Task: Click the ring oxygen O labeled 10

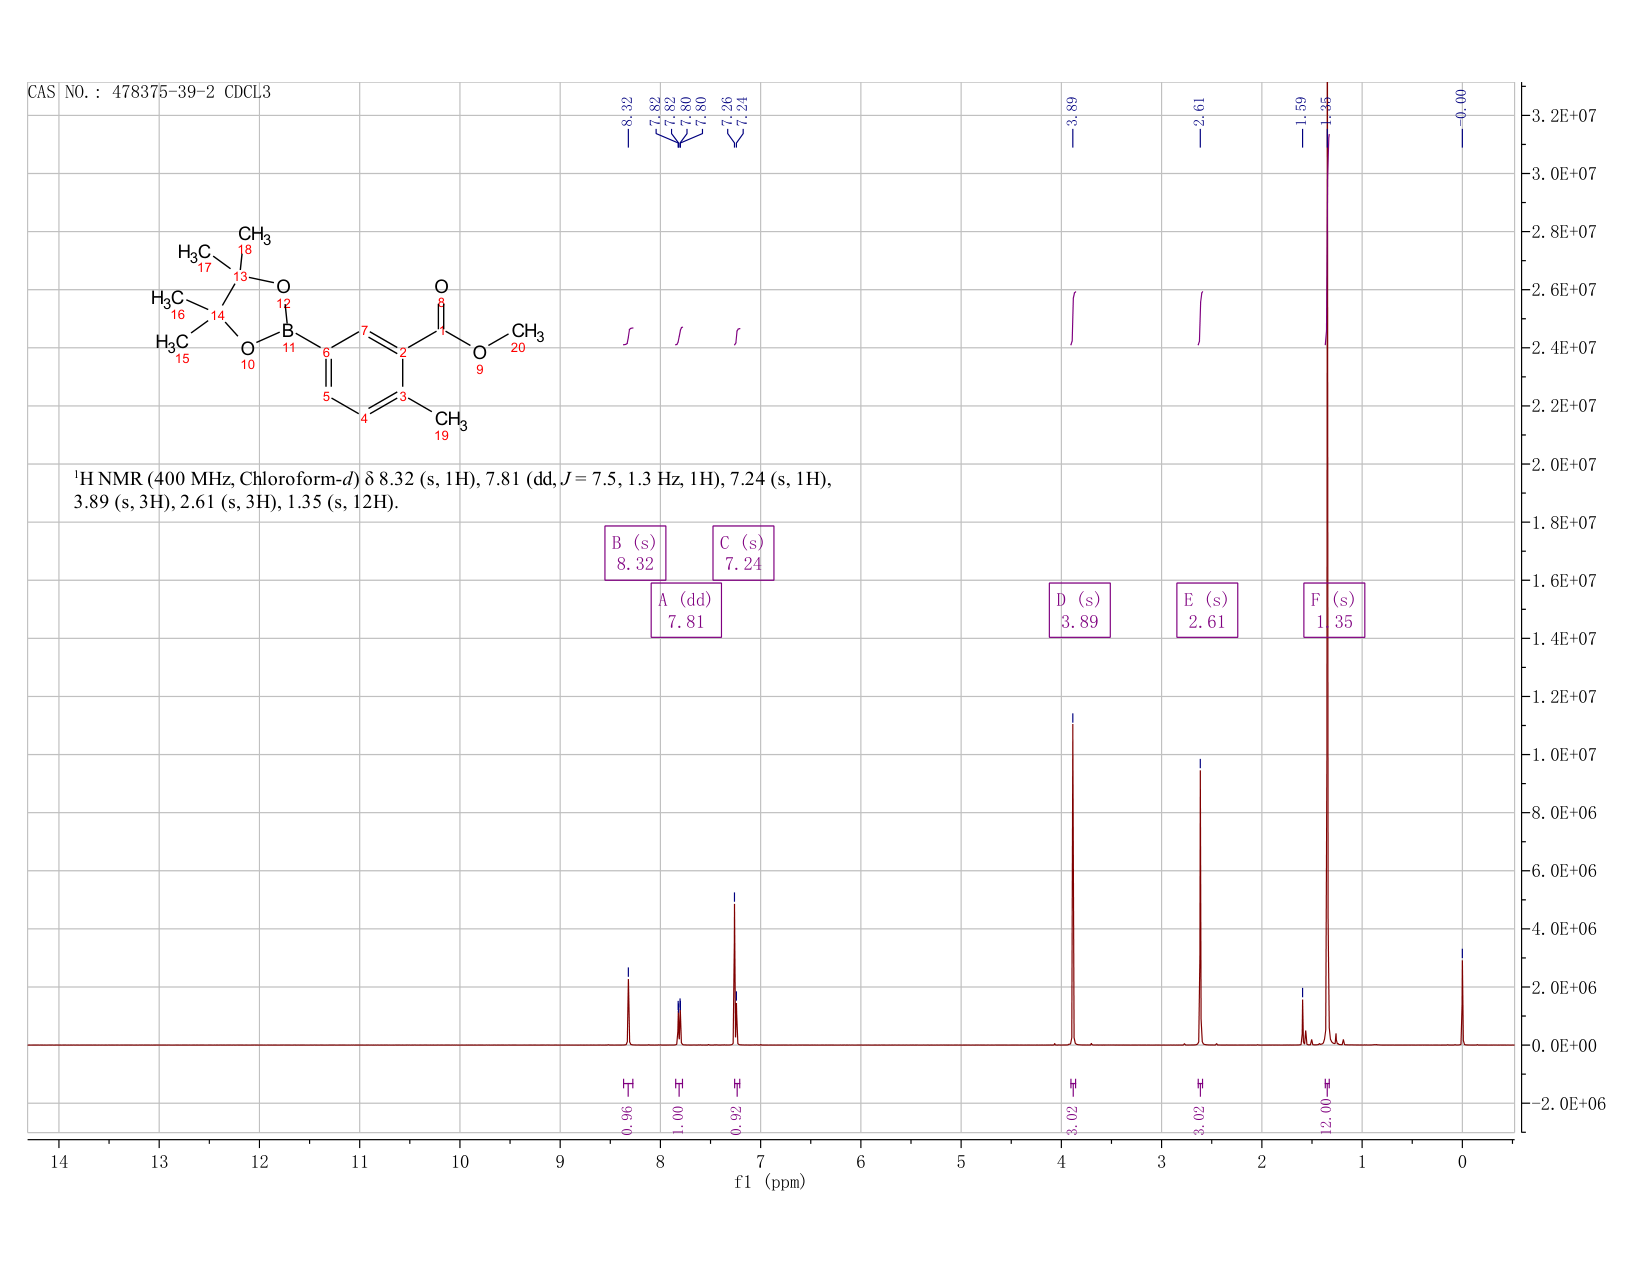Action: tap(247, 351)
